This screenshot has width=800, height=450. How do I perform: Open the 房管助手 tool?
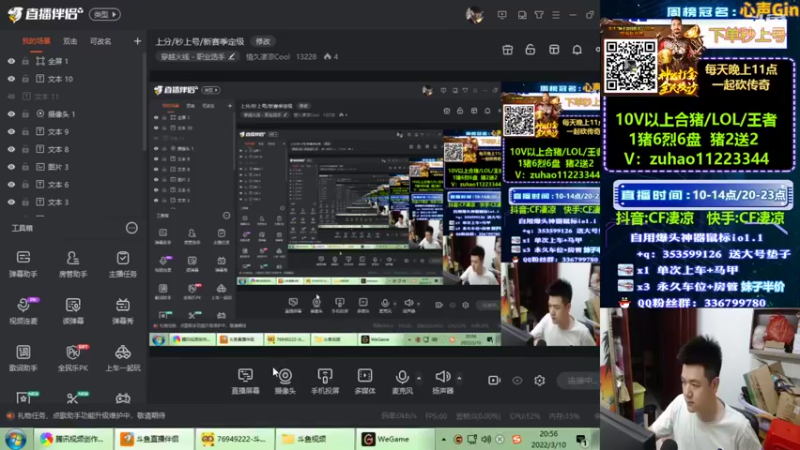tap(72, 264)
